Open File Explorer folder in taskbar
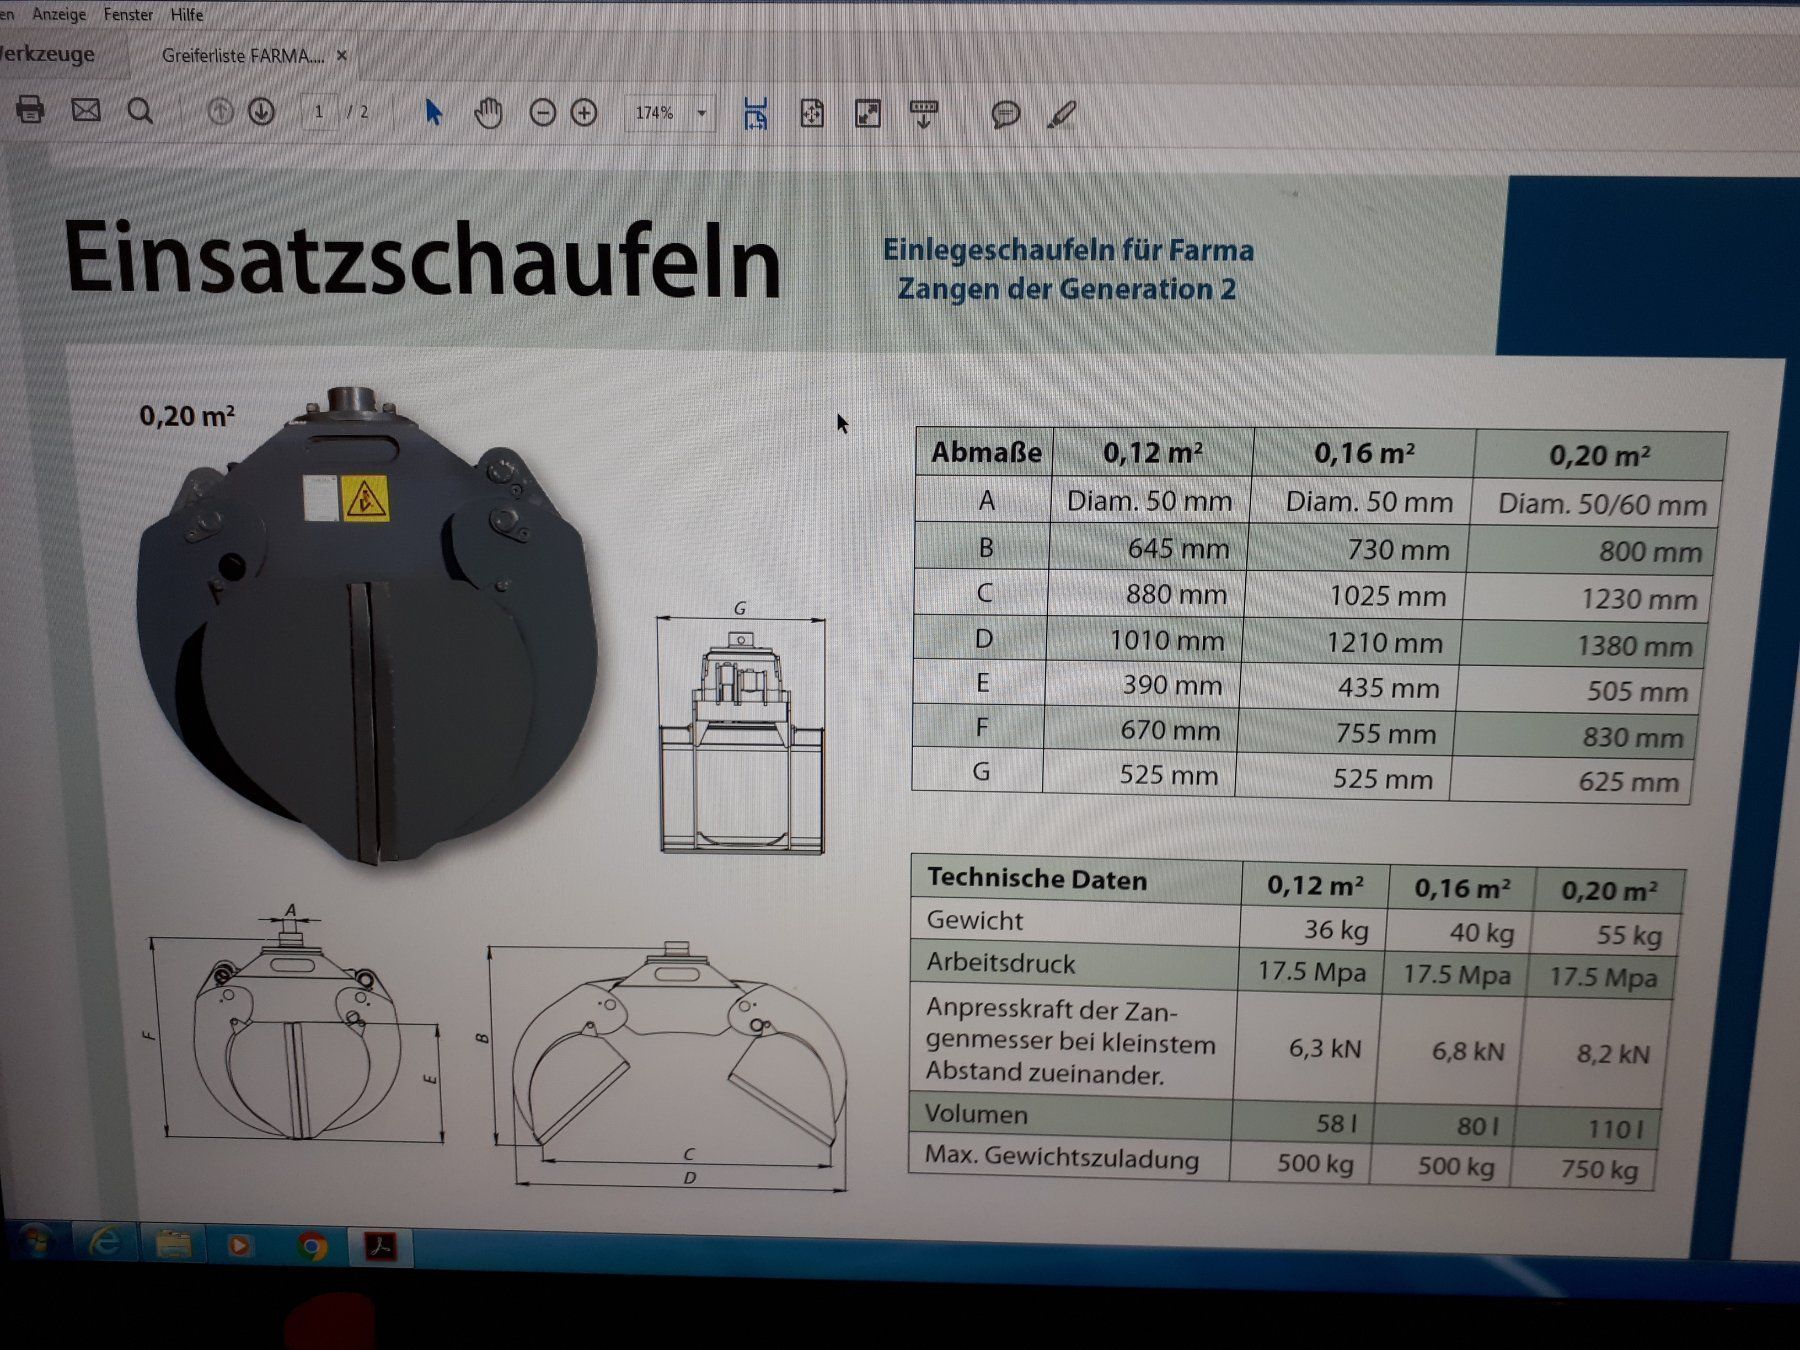 tap(173, 1244)
